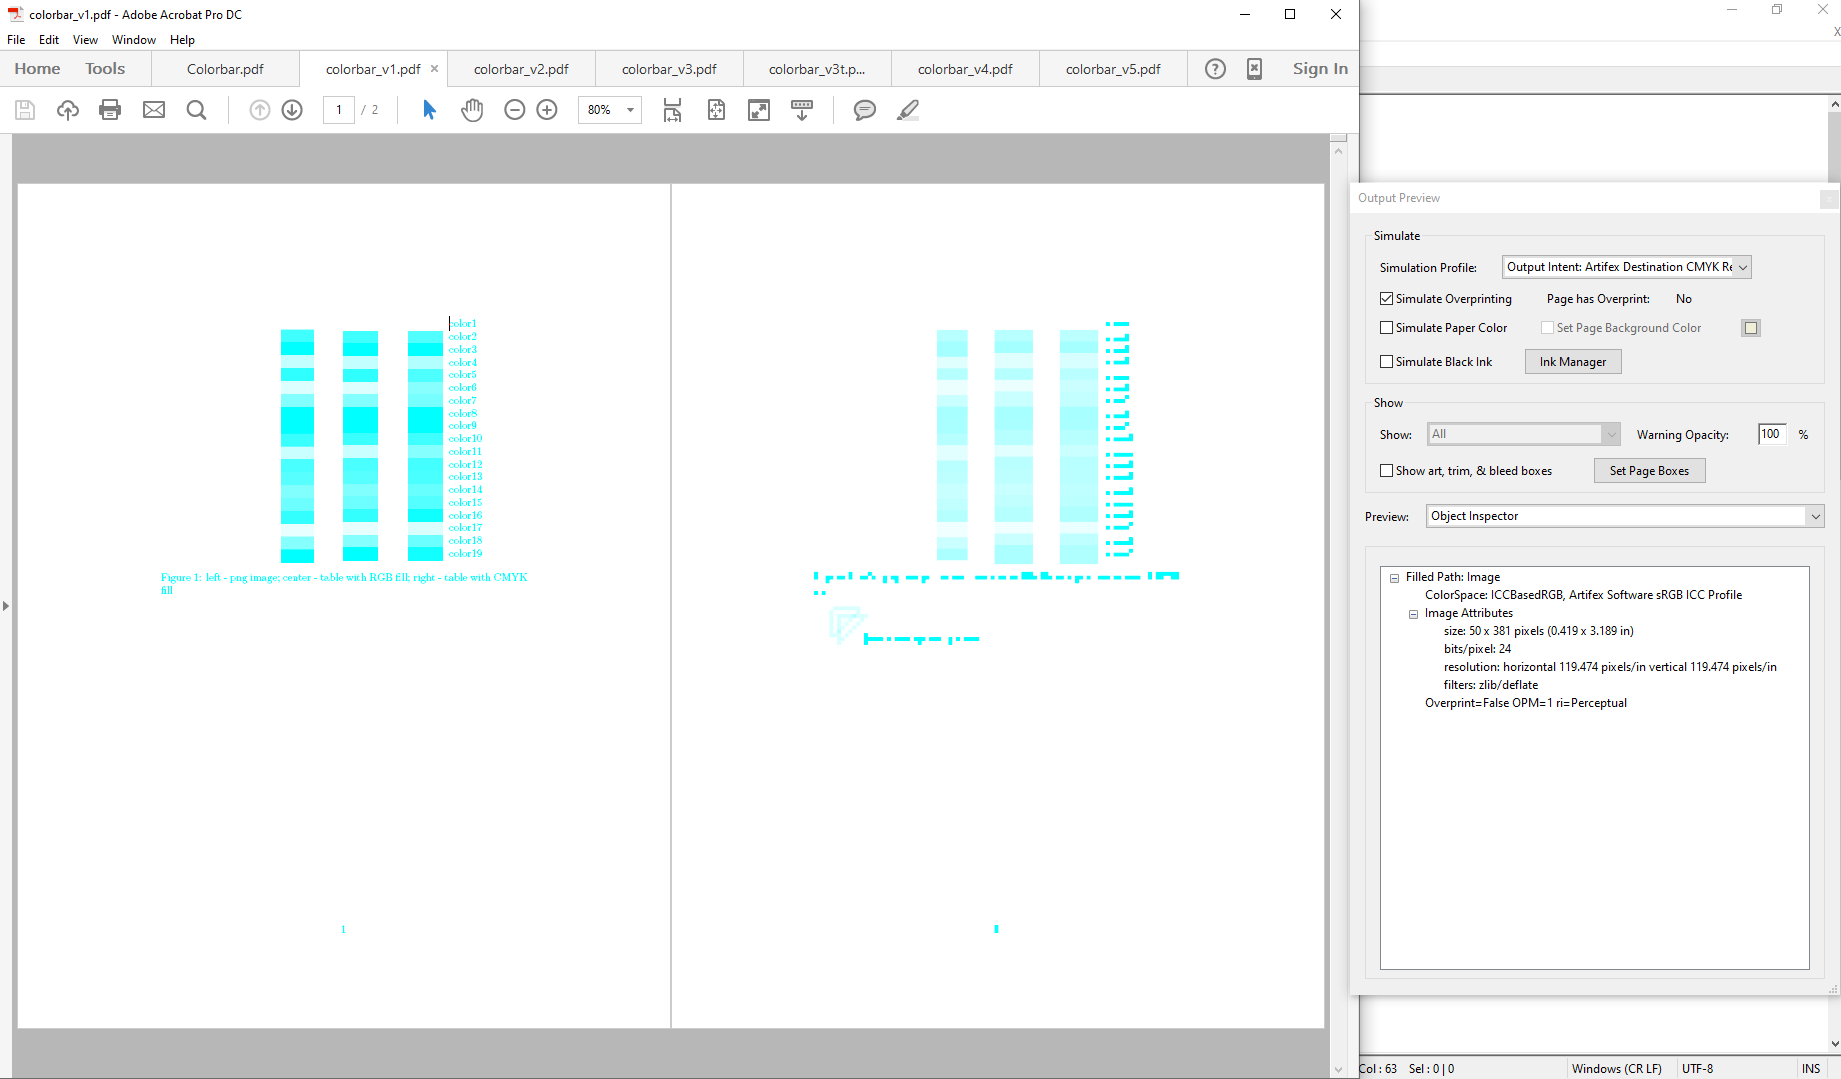The image size is (1841, 1079).
Task: Click the Ink Manager button
Action: [x=1573, y=362]
